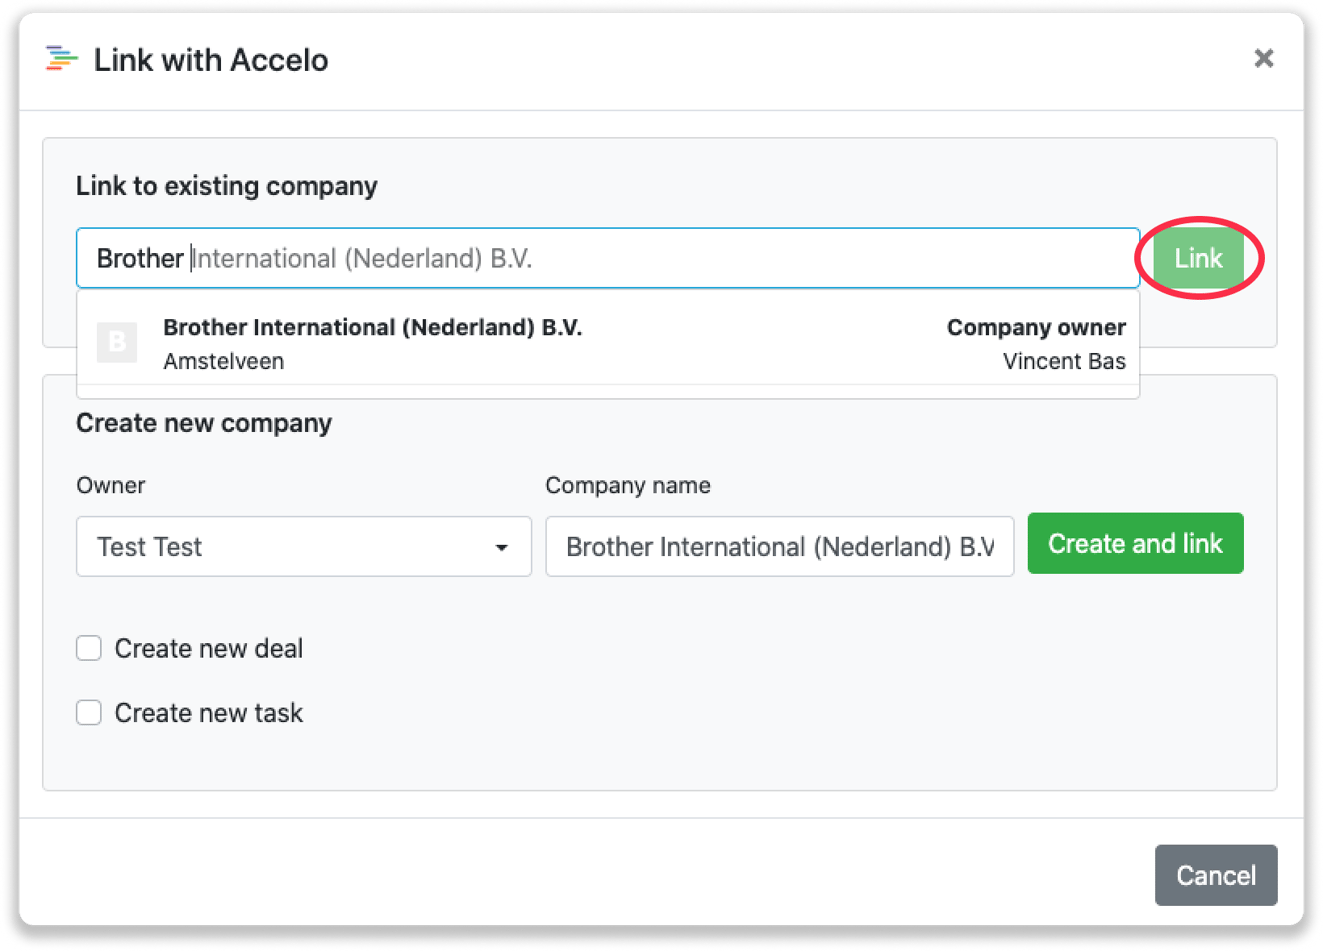The height and width of the screenshot is (951, 1323).
Task: Click the Owner field label
Action: 111,485
